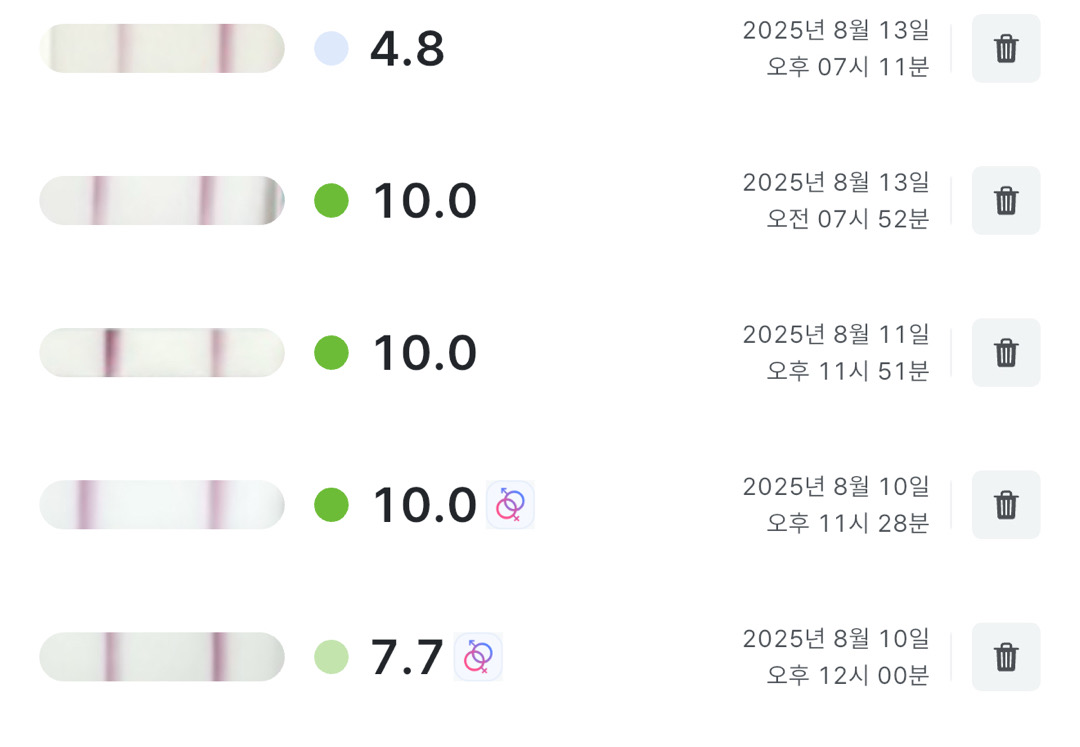The height and width of the screenshot is (747, 1080).
Task: Tap the green dot on the August 11 entry
Action: [x=331, y=352]
